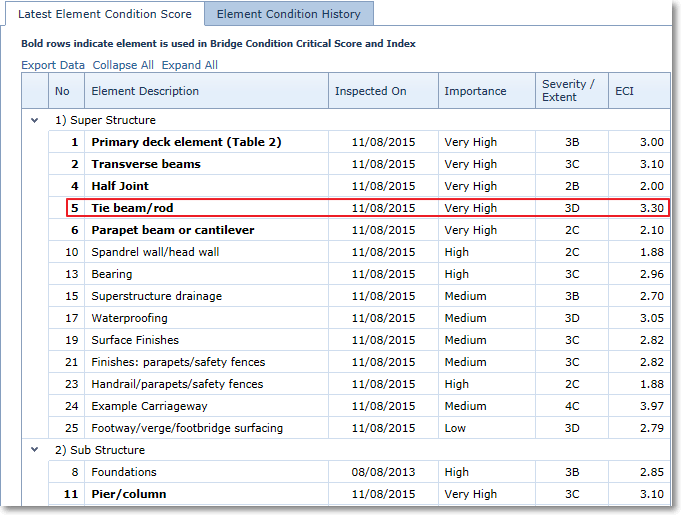Collapse the Super Structure group chevron
This screenshot has height=515, width=681.
click(35, 120)
